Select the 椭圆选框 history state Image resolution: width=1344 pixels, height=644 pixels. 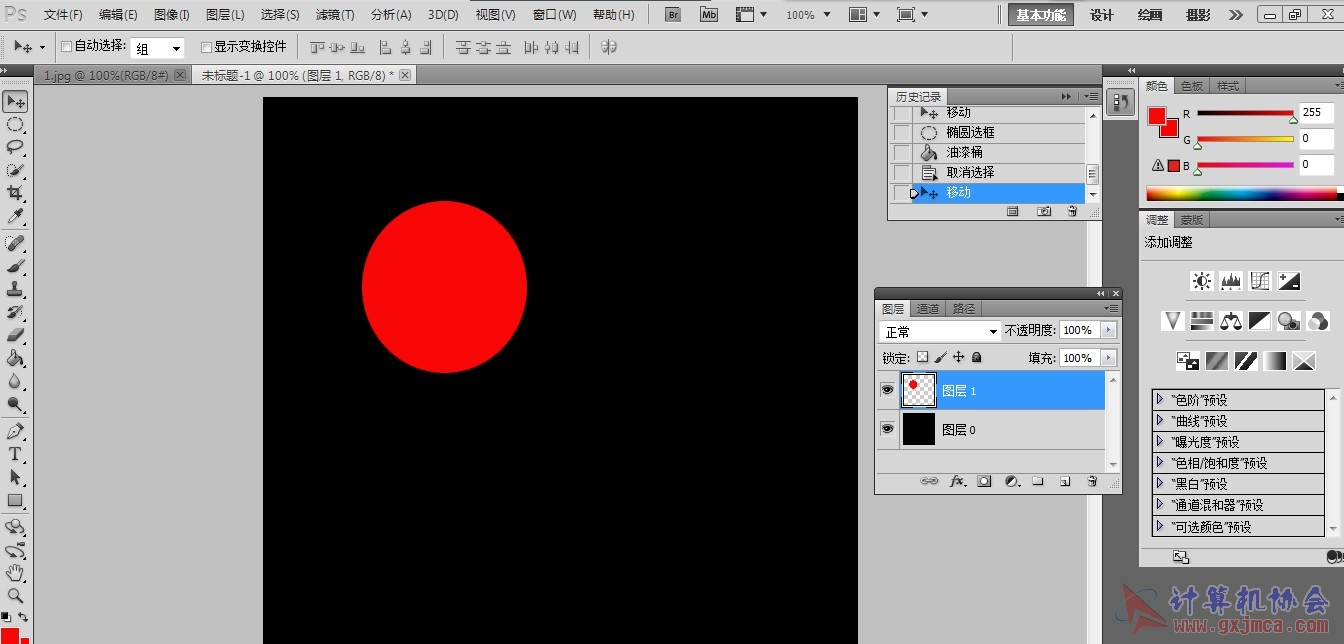click(x=970, y=132)
